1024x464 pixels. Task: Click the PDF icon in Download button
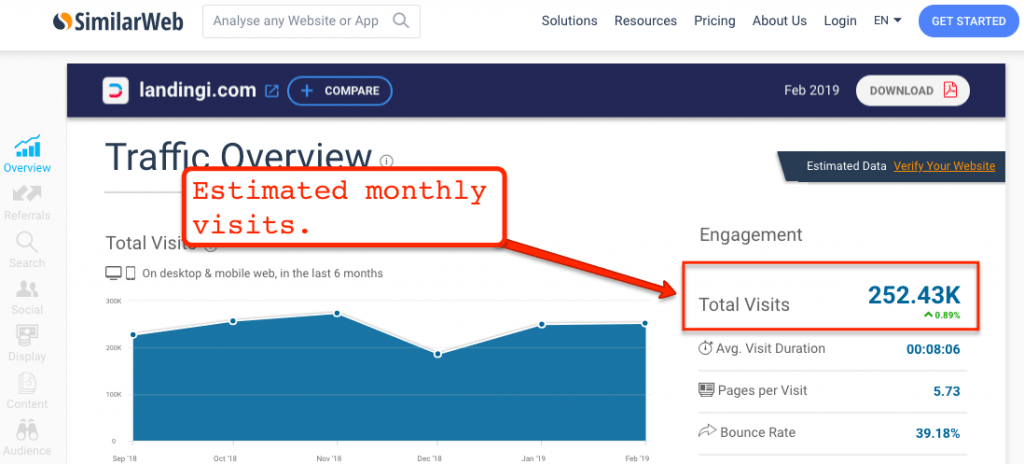[950, 91]
